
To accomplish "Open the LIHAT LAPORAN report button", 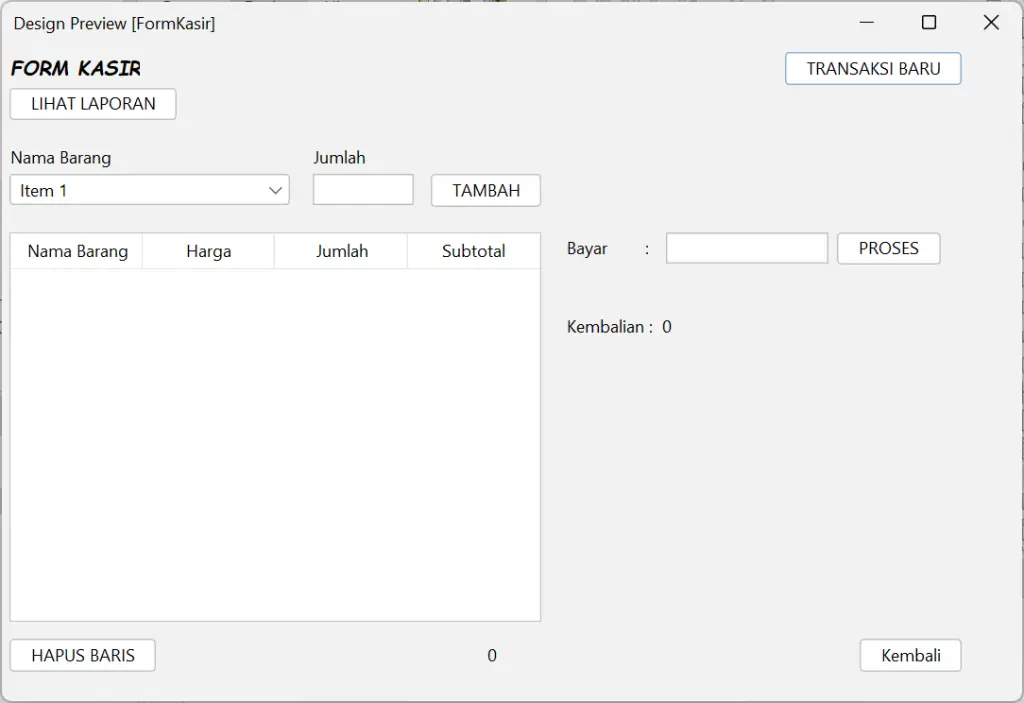I will (x=93, y=104).
